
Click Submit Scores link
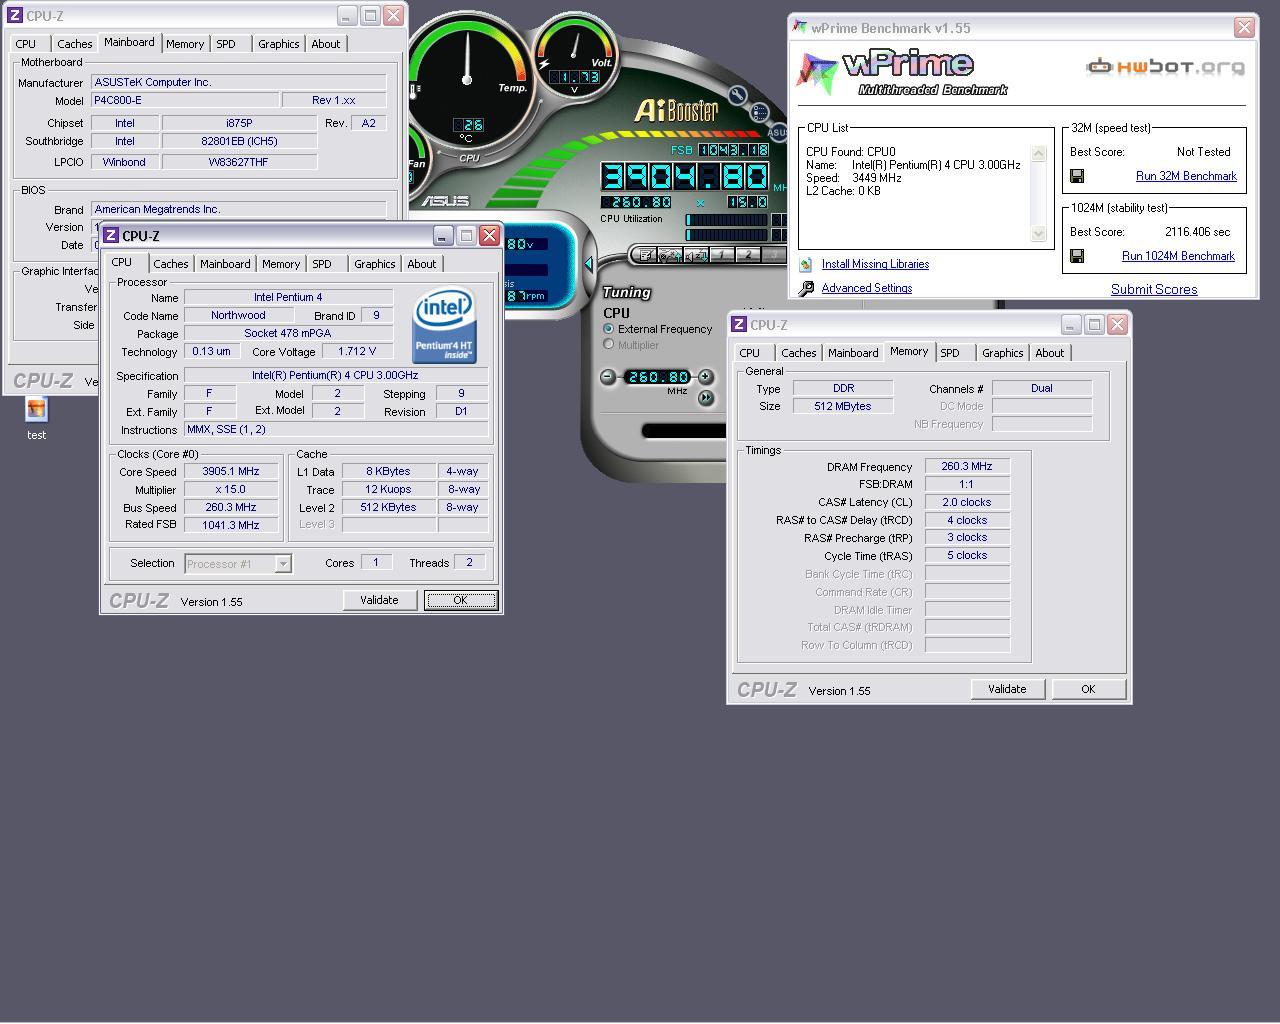1154,289
